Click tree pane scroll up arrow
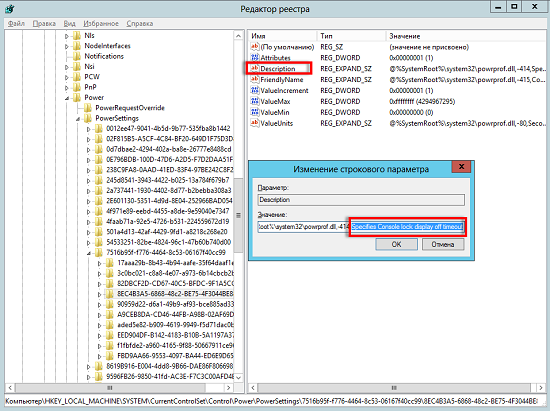Screen dimensions: 550x411 (239, 36)
